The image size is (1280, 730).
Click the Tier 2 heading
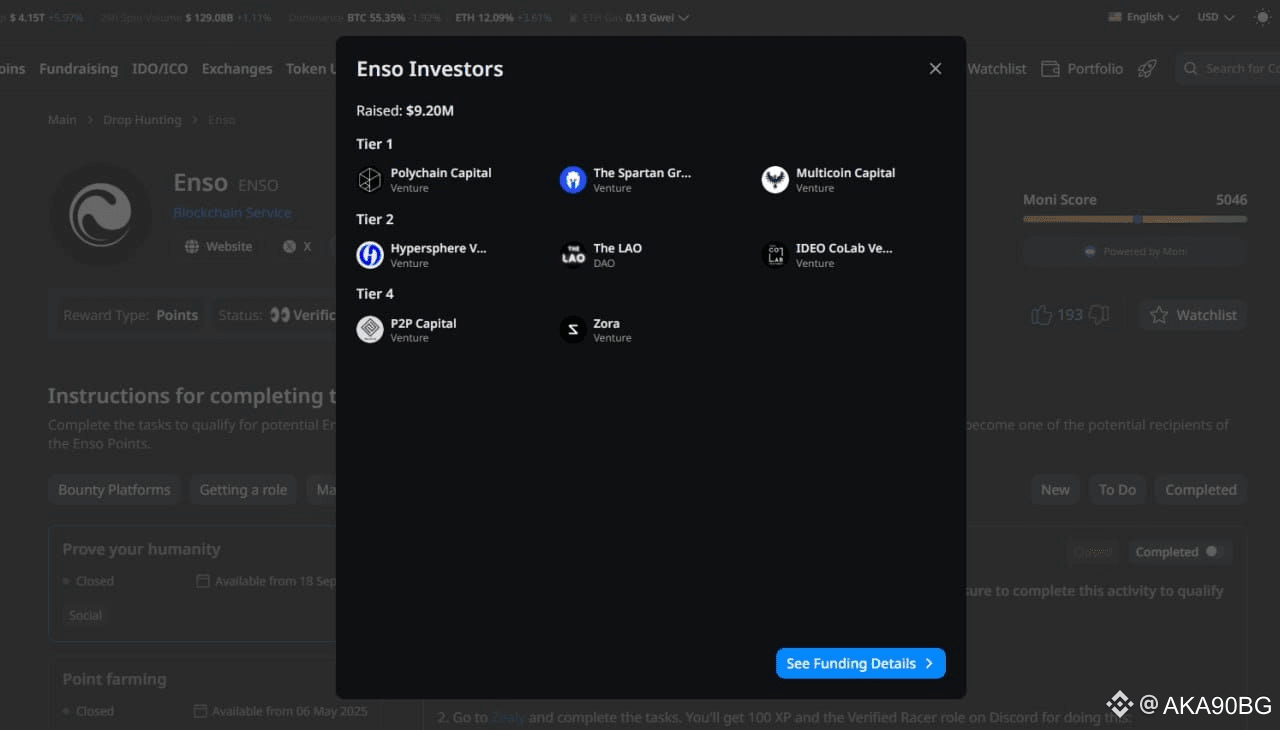click(x=375, y=219)
